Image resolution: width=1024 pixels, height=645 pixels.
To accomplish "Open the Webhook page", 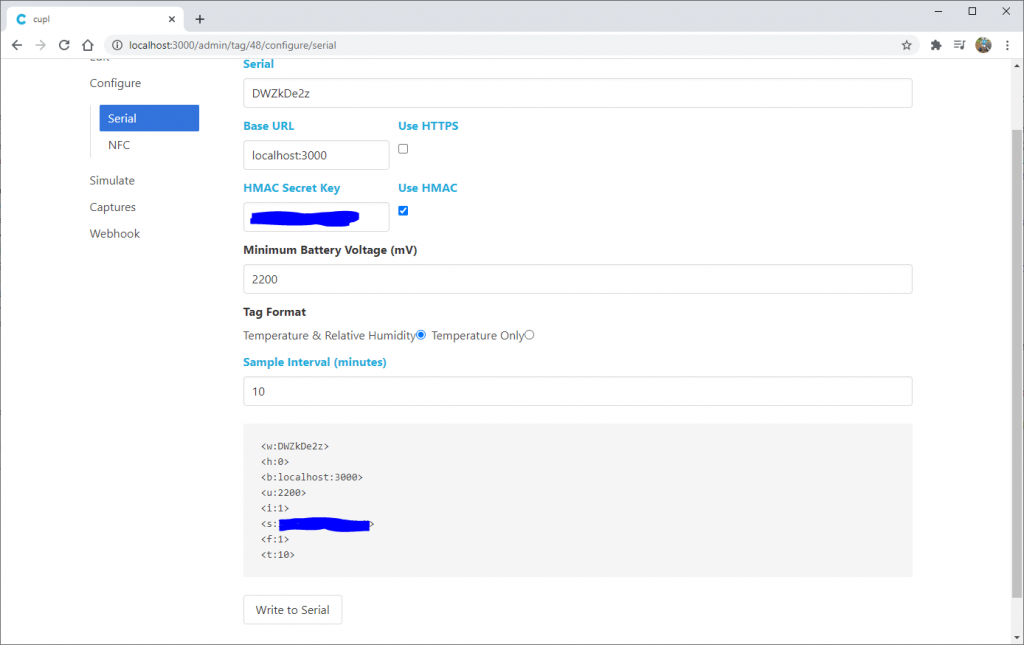I will point(114,234).
